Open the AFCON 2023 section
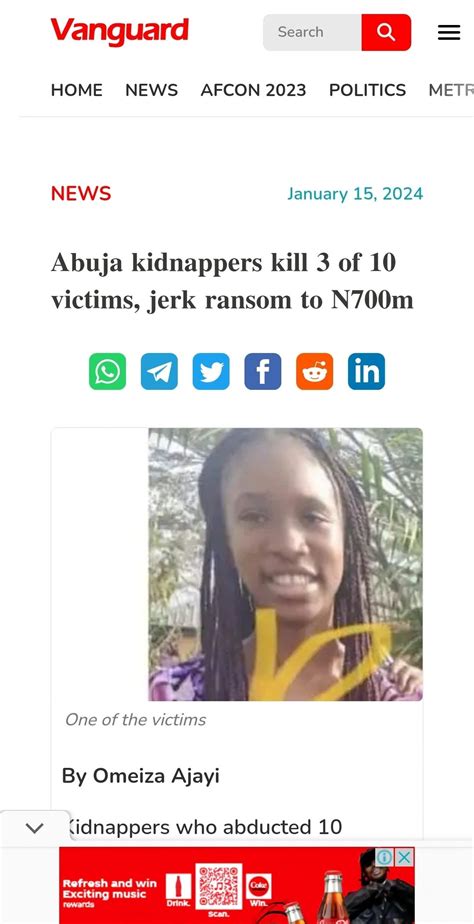This screenshot has height=924, width=474. pyautogui.click(x=254, y=90)
